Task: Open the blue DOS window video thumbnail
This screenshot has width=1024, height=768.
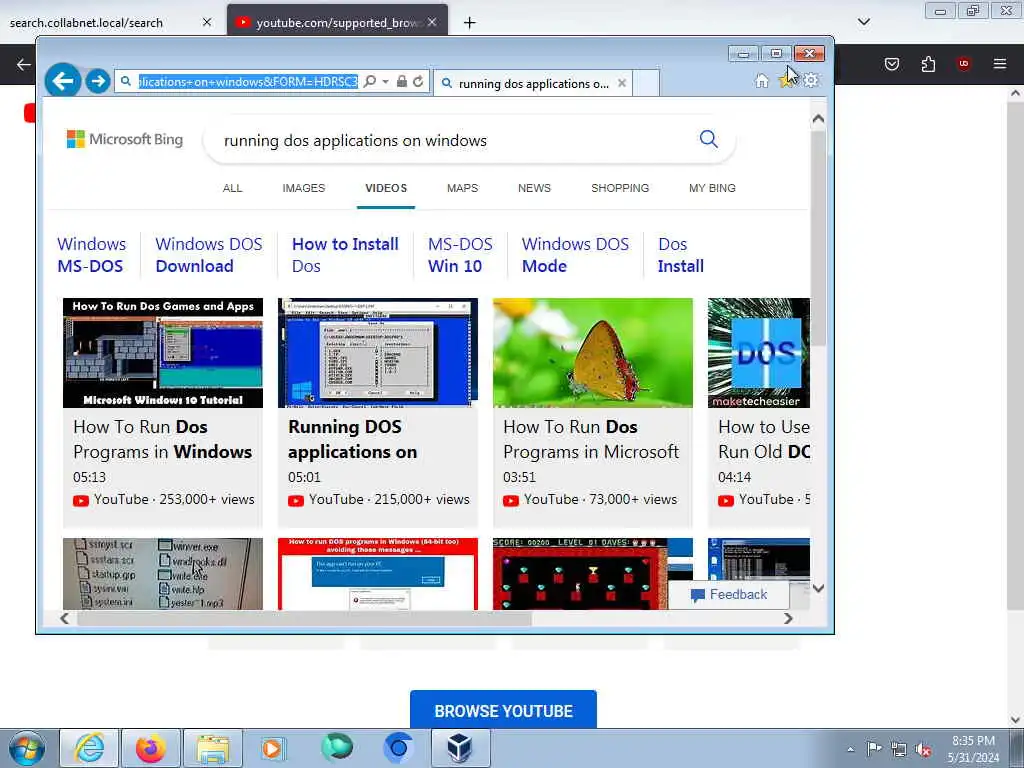Action: [377, 353]
